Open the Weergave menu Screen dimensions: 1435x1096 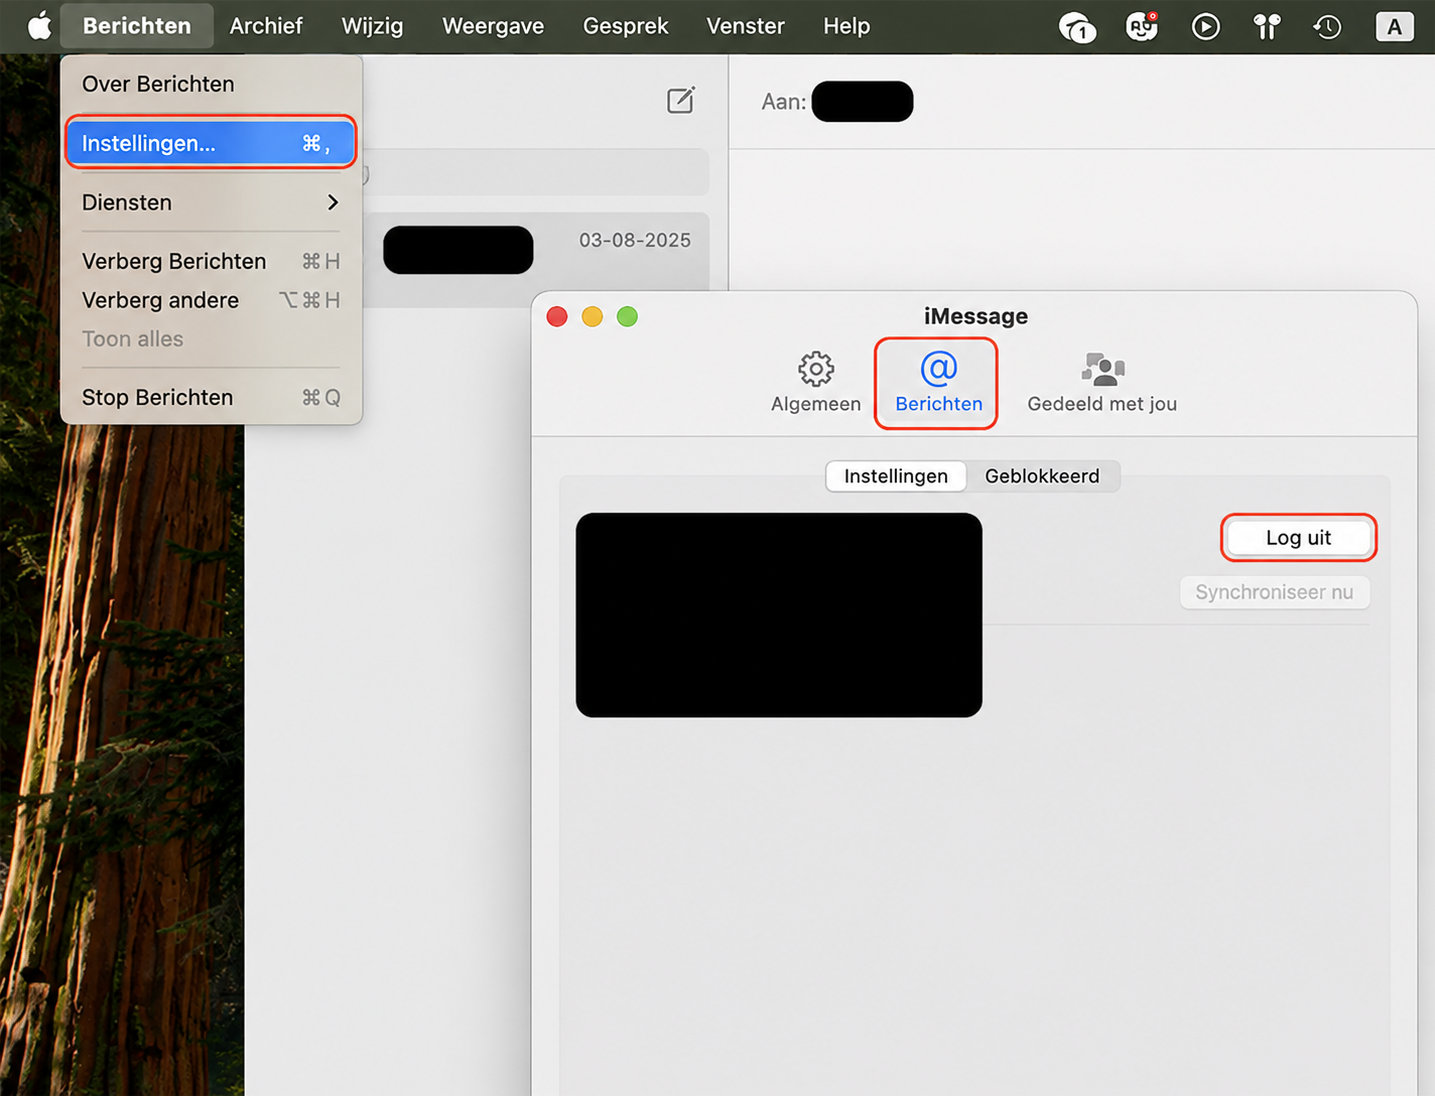click(x=493, y=26)
